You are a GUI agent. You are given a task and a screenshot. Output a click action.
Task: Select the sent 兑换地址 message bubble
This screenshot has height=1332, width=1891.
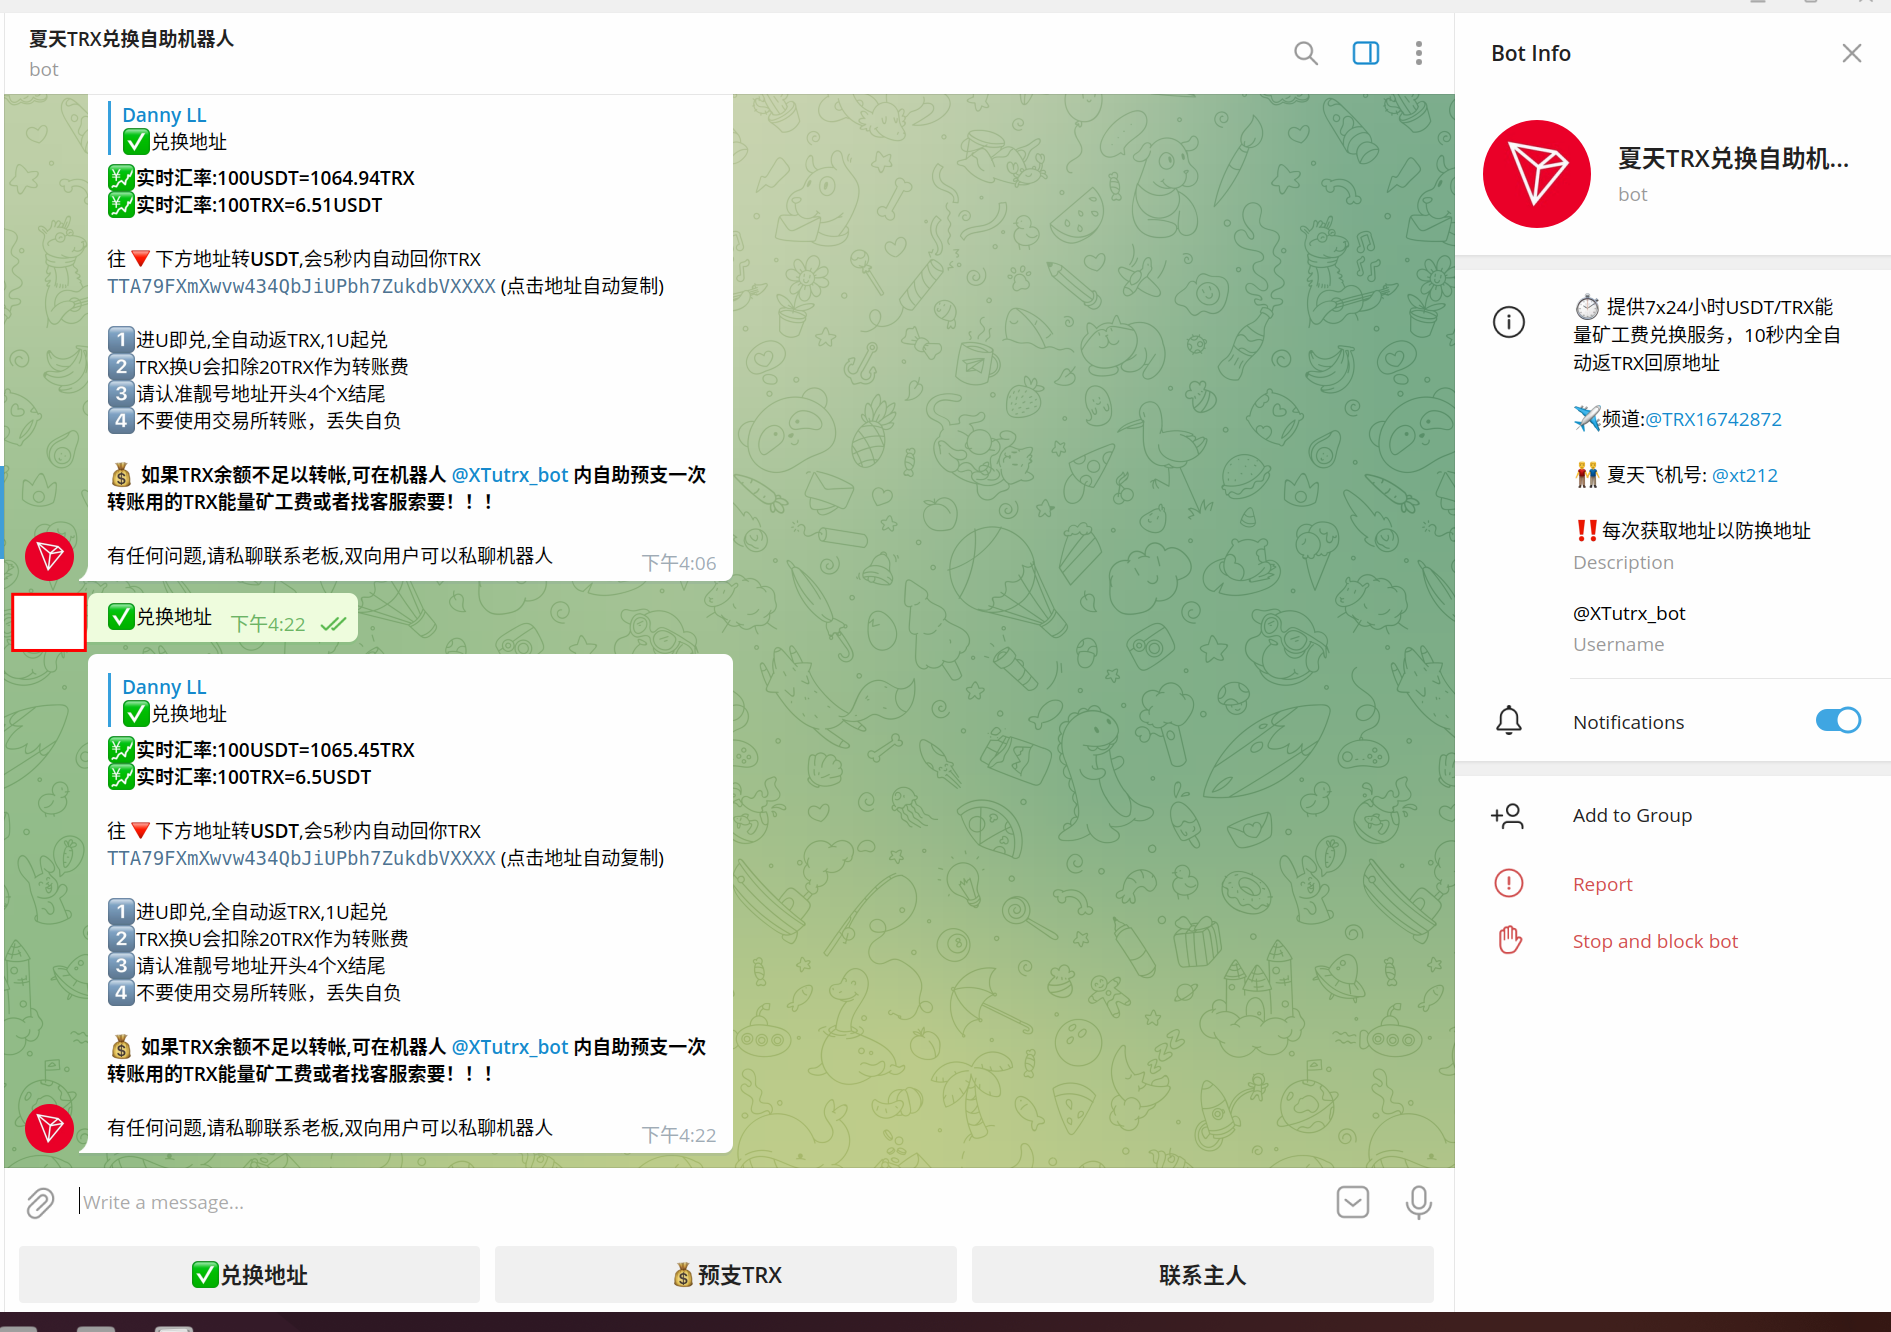[223, 618]
